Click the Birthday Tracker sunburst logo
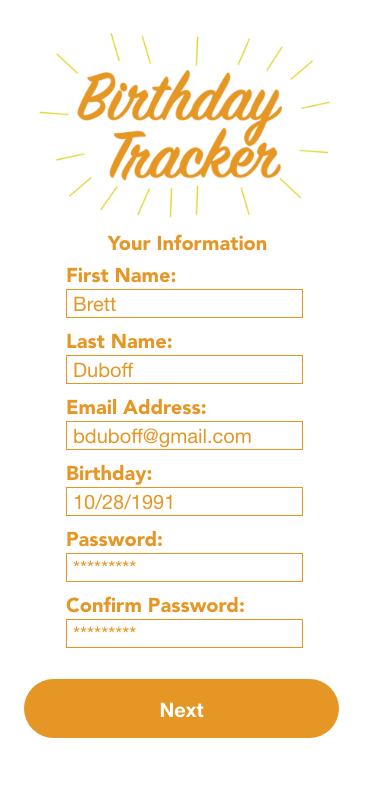375x812 pixels. (184, 125)
